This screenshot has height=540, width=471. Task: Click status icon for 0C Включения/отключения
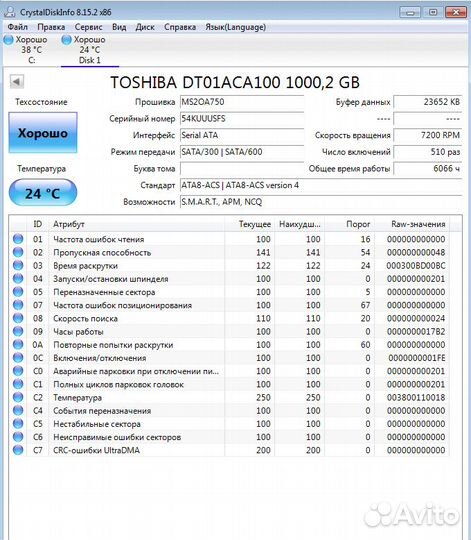tap(18, 358)
